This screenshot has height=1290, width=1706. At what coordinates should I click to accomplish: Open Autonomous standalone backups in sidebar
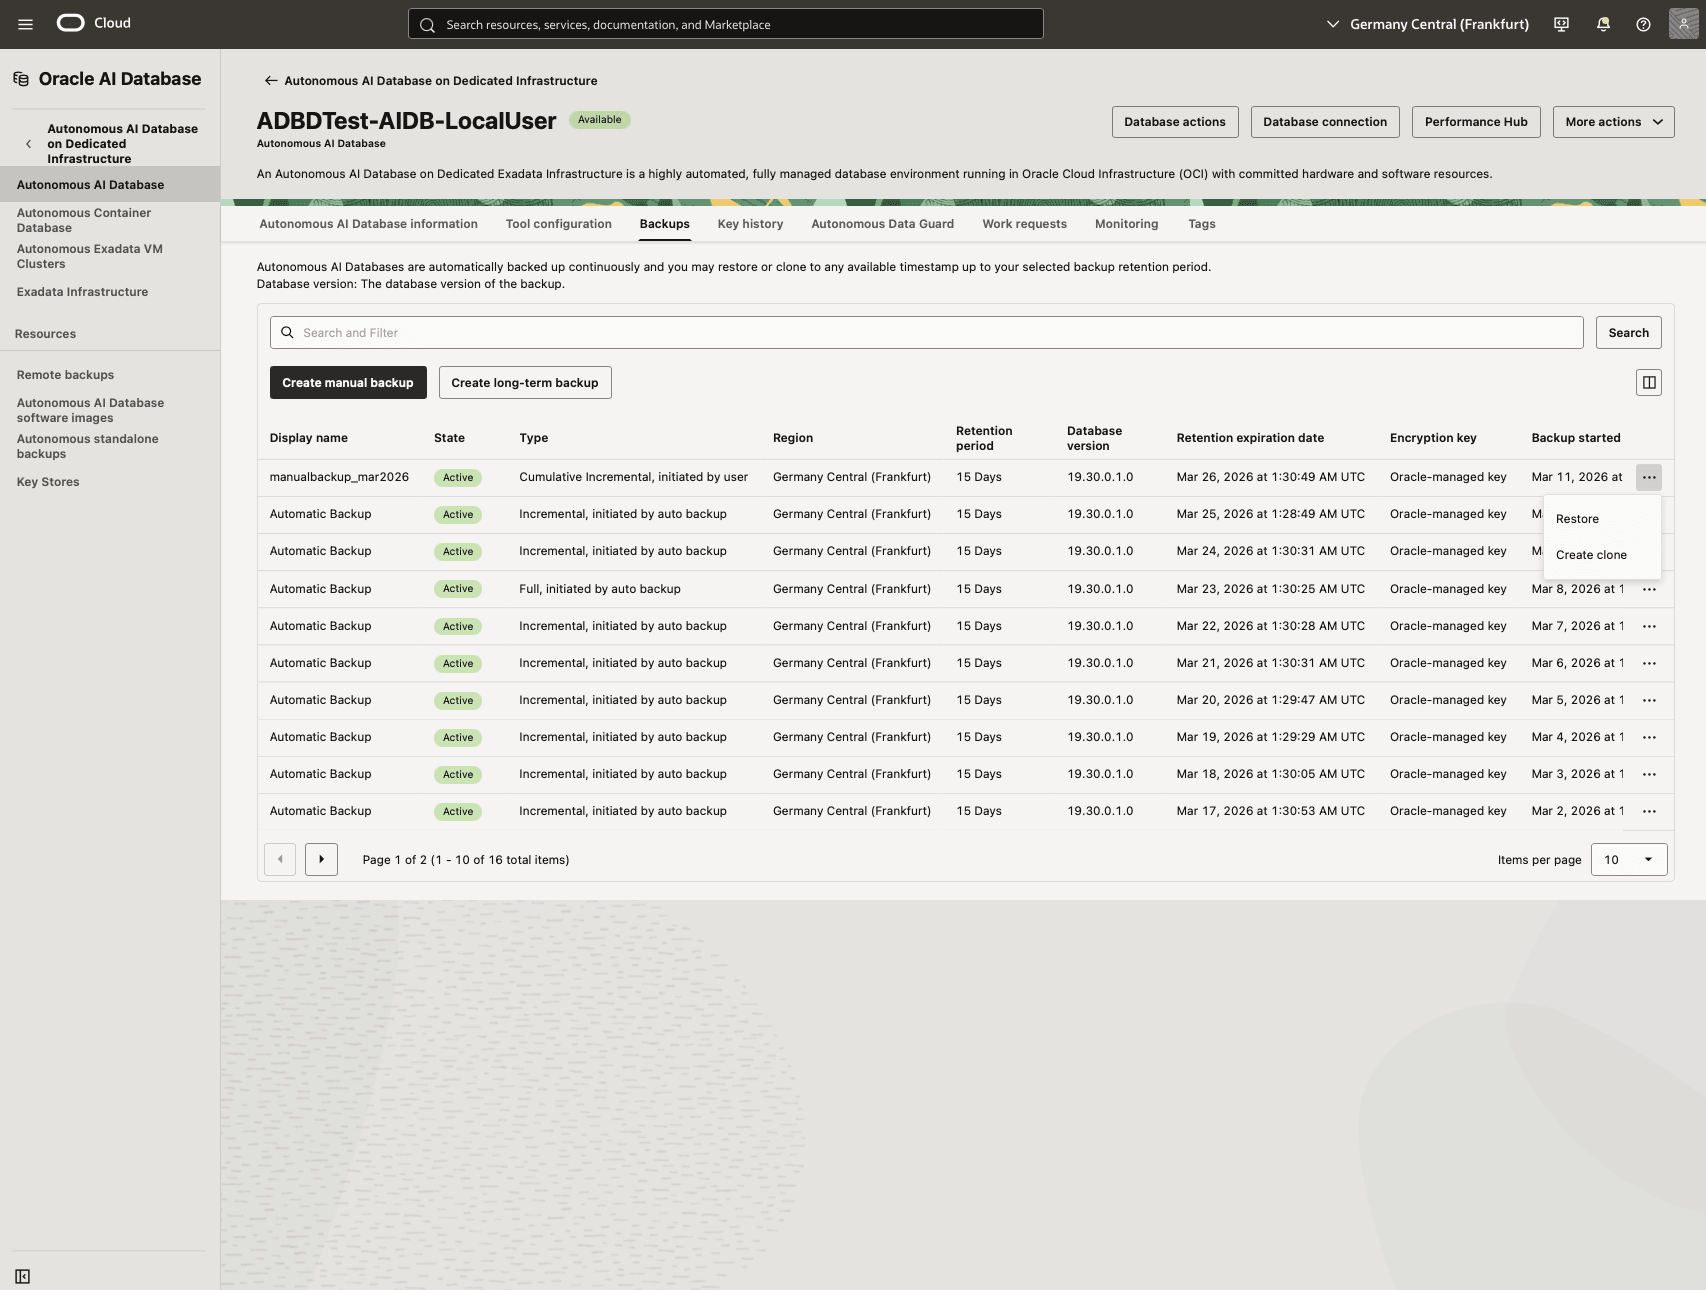pos(87,446)
